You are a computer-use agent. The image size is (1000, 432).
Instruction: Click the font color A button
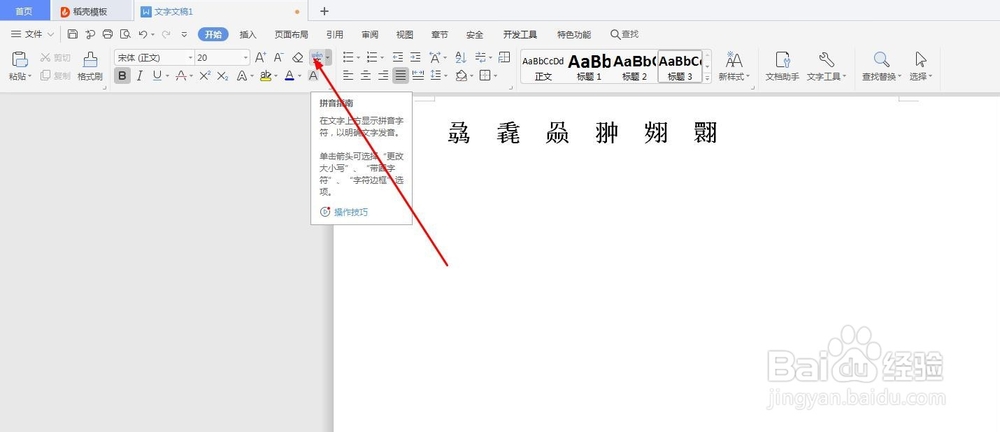pos(290,76)
